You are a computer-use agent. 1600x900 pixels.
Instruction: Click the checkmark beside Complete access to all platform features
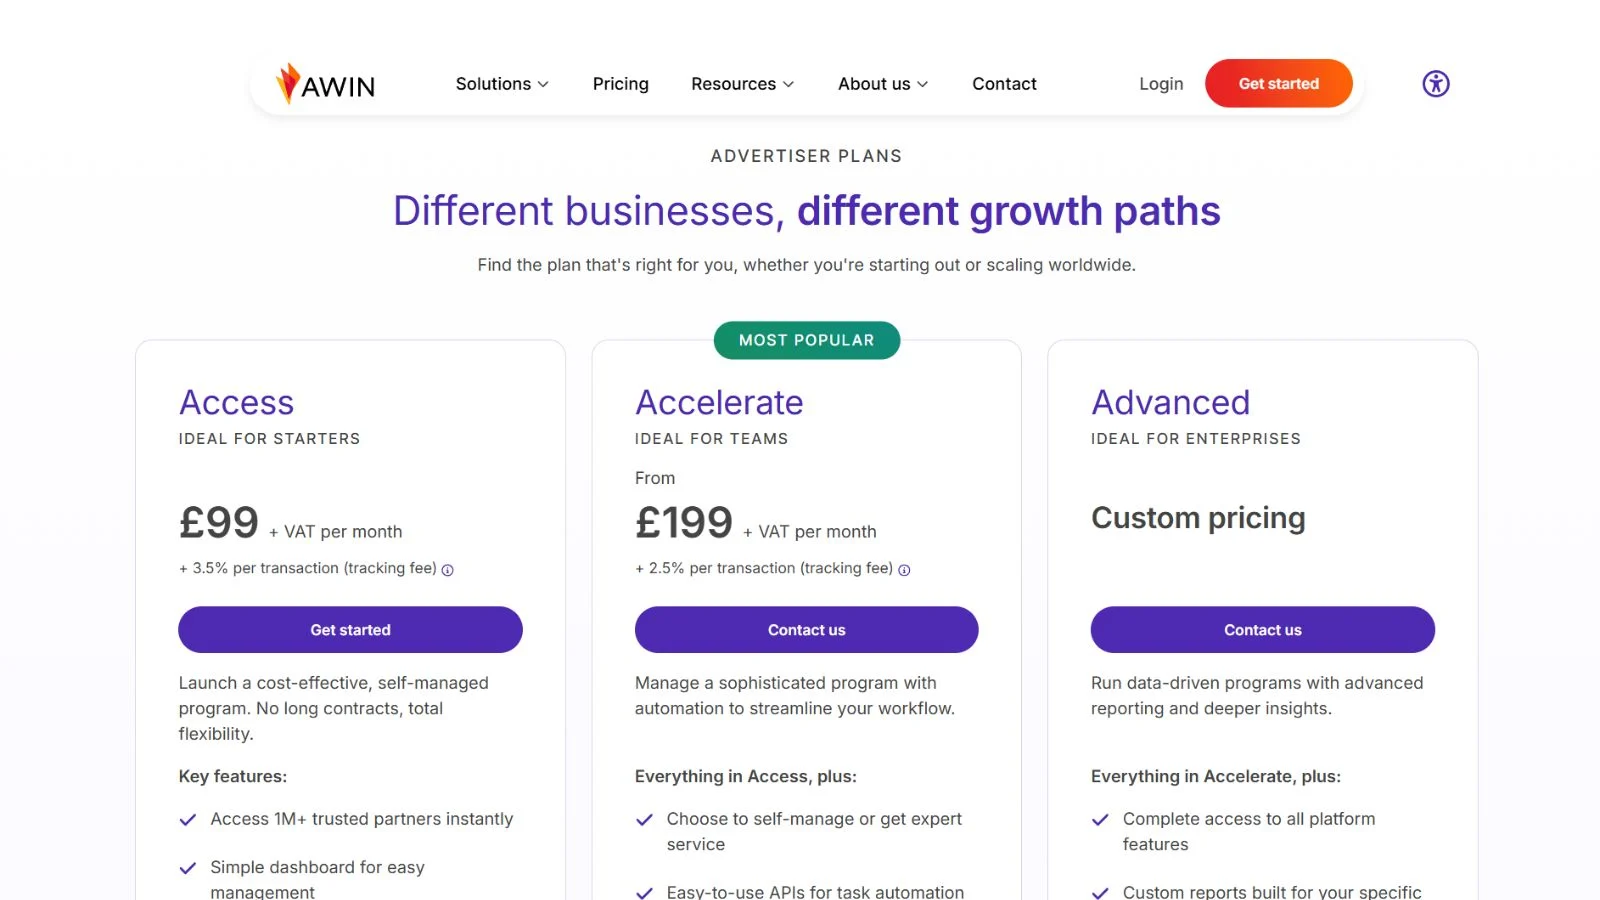pos(1101,818)
